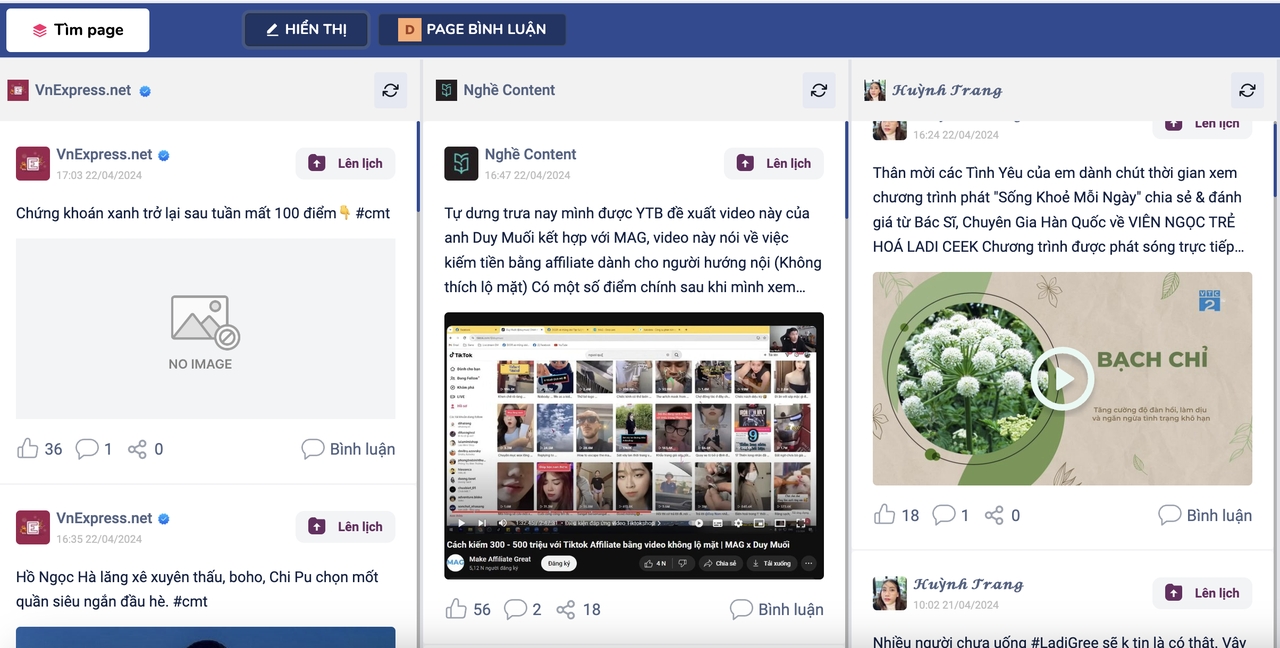Switch to the HIỂN THỊ tab

(x=306, y=30)
